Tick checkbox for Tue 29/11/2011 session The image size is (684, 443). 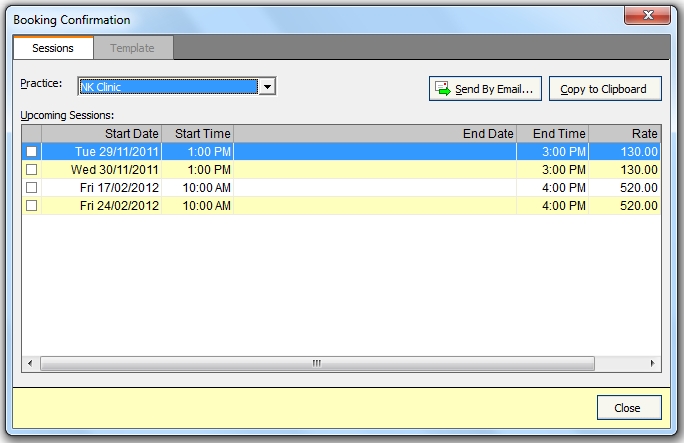coord(32,151)
